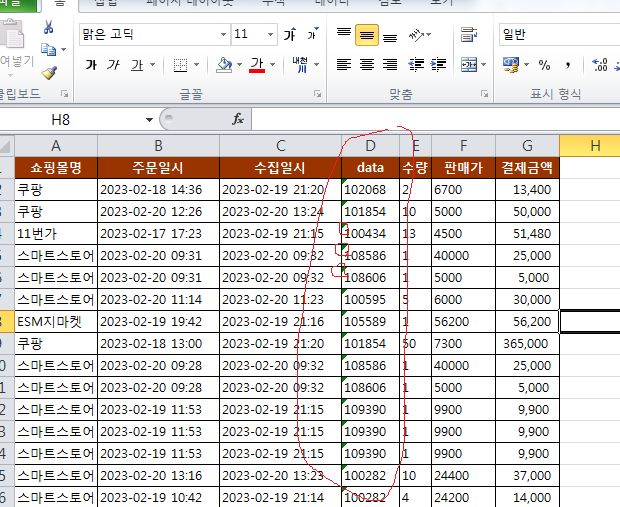Center text horizontally

pyautogui.click(x=367, y=64)
